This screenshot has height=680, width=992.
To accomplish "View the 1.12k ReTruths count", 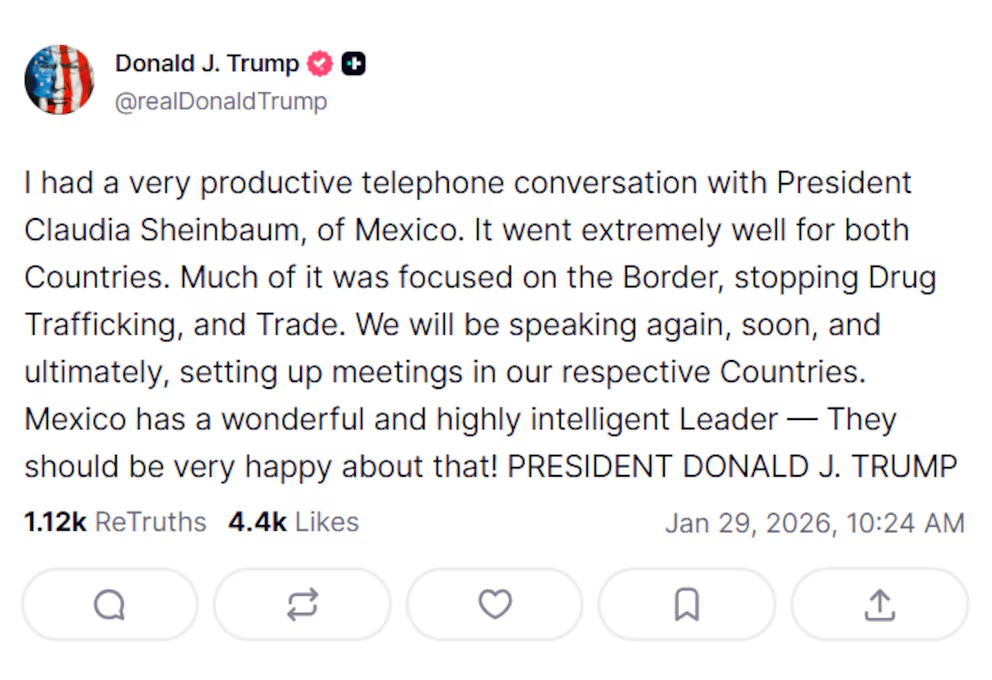I will point(56,522).
